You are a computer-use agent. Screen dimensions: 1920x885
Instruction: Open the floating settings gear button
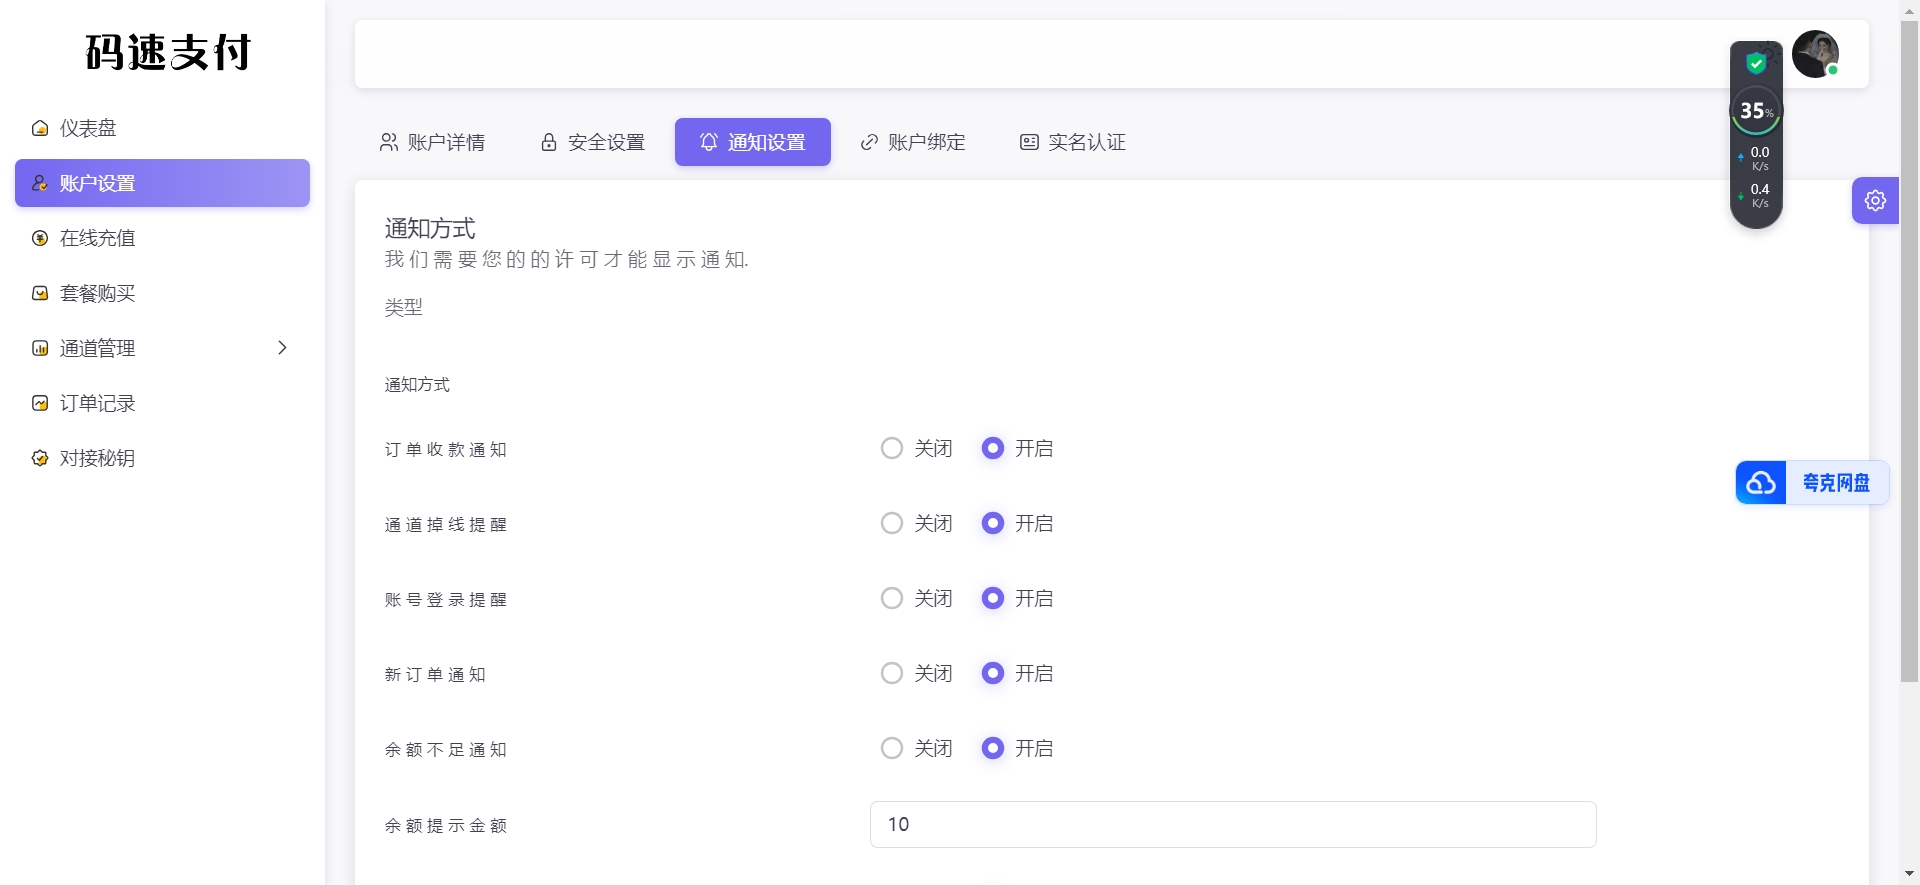1875,200
